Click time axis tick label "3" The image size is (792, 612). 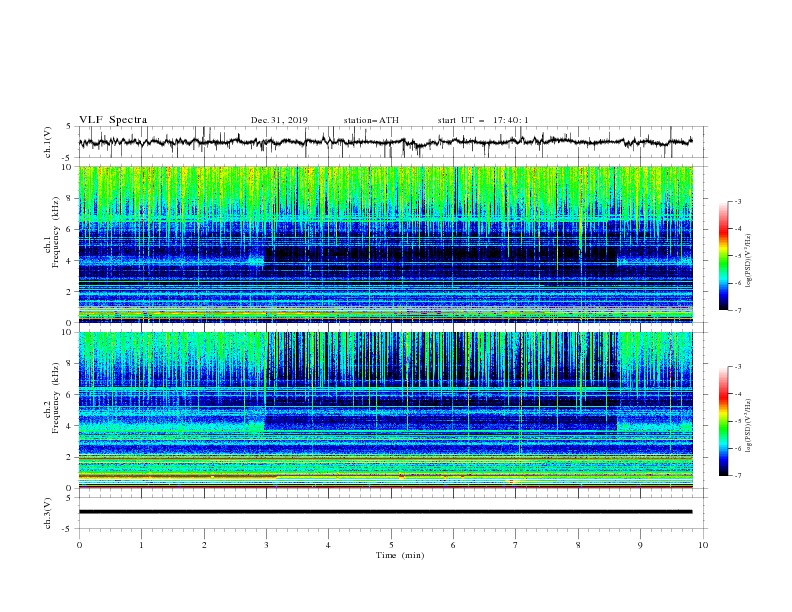pos(266,545)
